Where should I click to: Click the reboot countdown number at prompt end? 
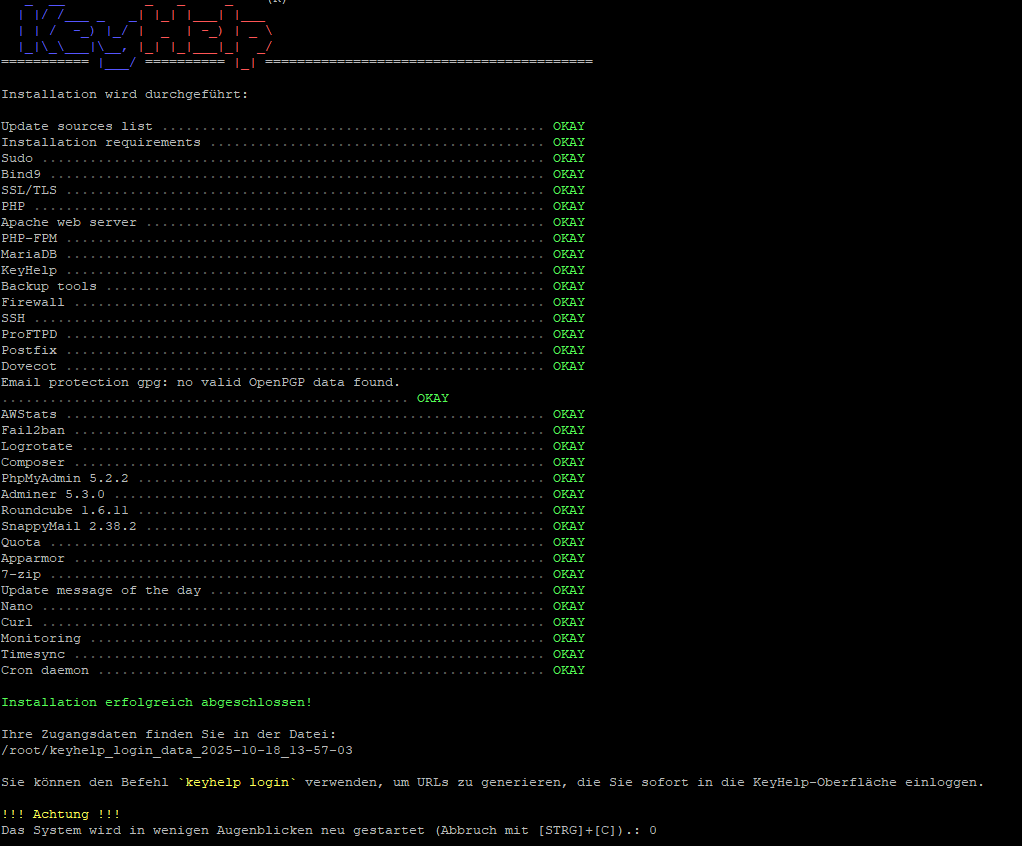pyautogui.click(x=652, y=830)
